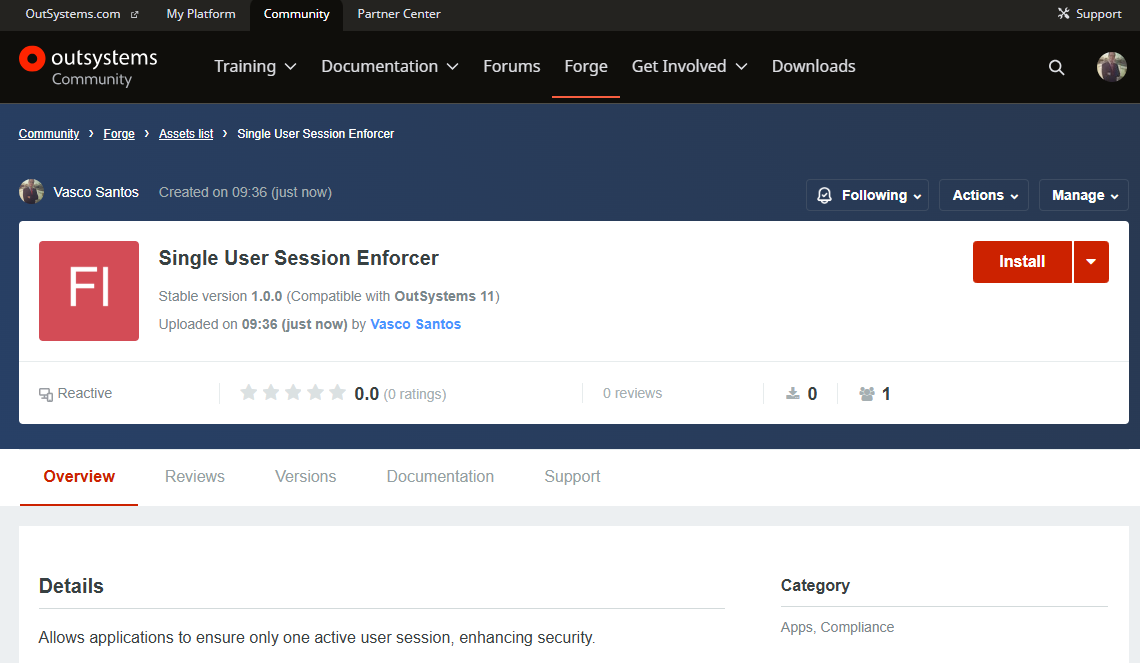Image resolution: width=1140 pixels, height=663 pixels.
Task: Click the Created on 09:36 text
Action: (246, 192)
